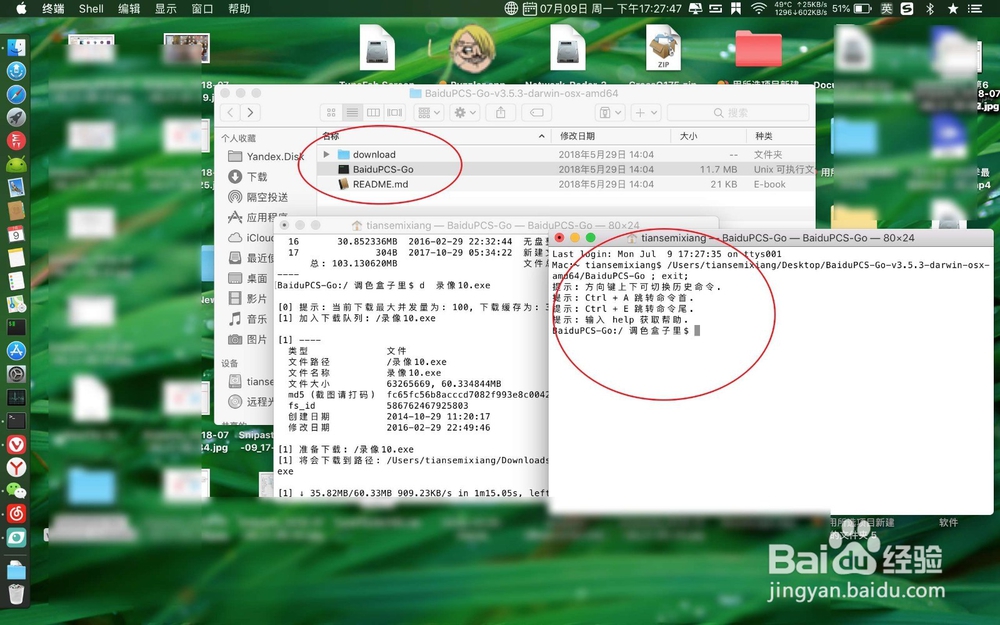Switch Finder to list view

point(352,112)
